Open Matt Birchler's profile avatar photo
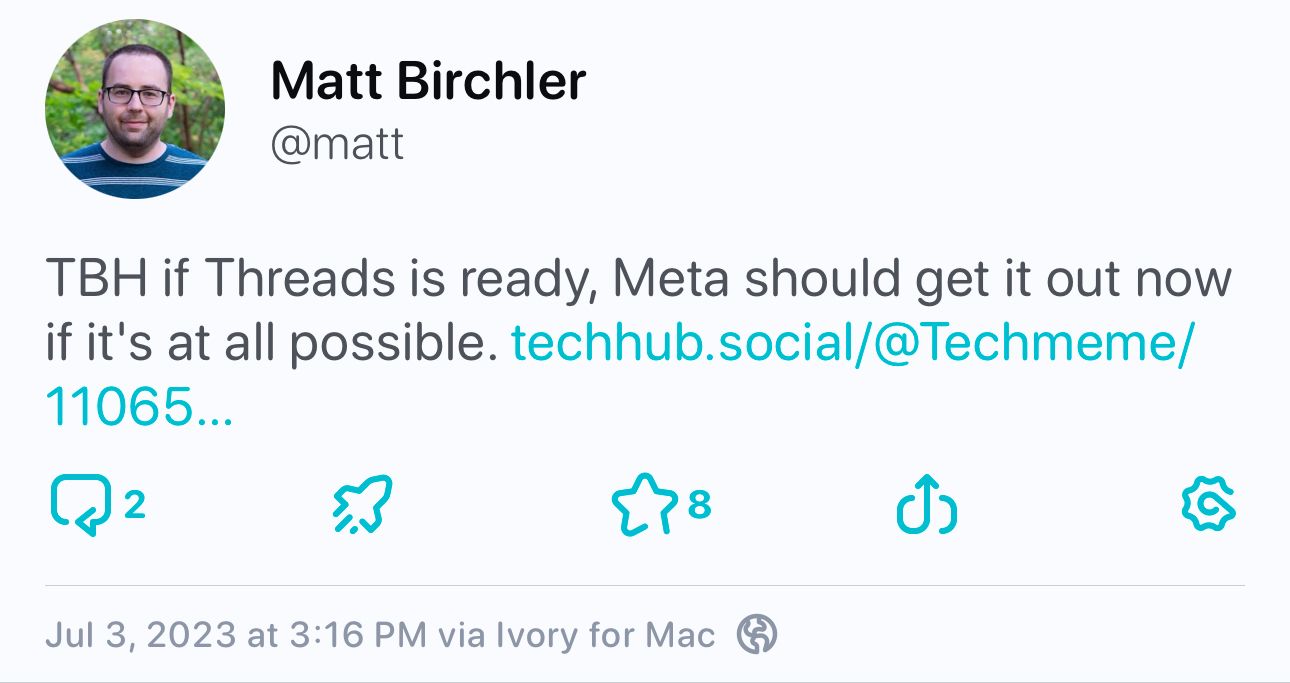The width and height of the screenshot is (1290, 683). [x=134, y=109]
